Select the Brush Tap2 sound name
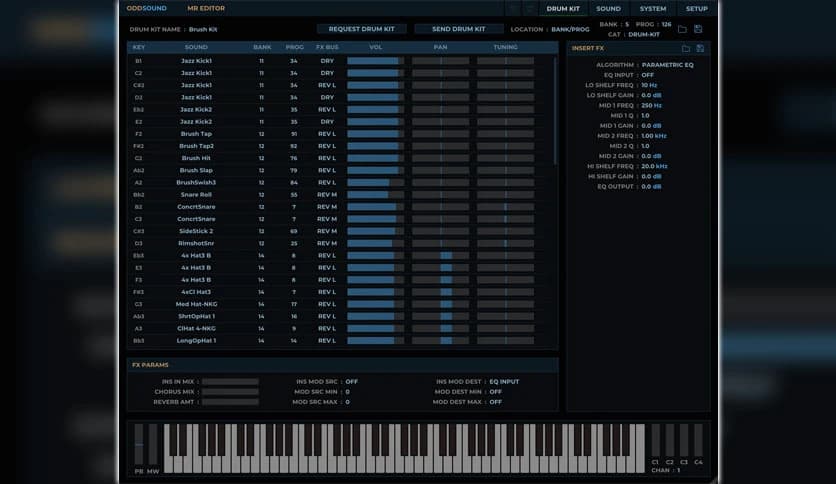The height and width of the screenshot is (484, 836). point(196,146)
